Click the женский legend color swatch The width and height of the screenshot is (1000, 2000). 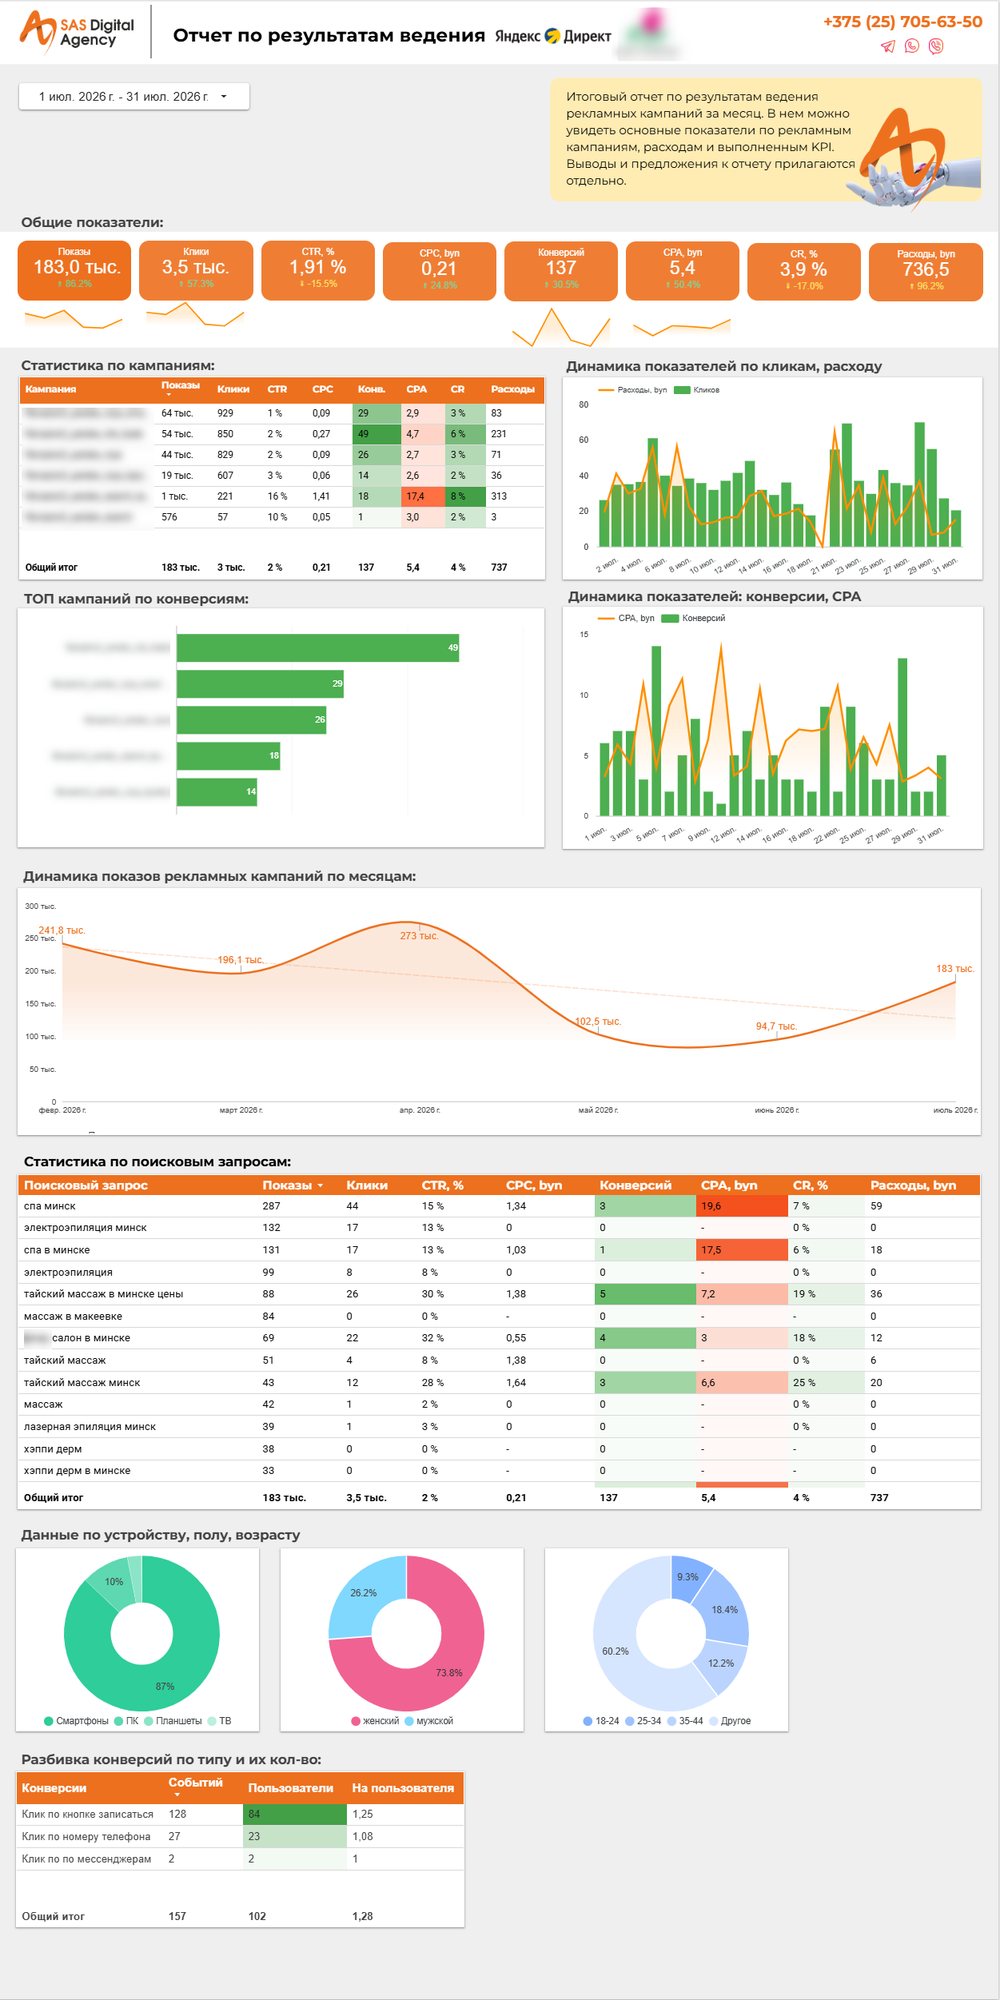click(x=356, y=1721)
